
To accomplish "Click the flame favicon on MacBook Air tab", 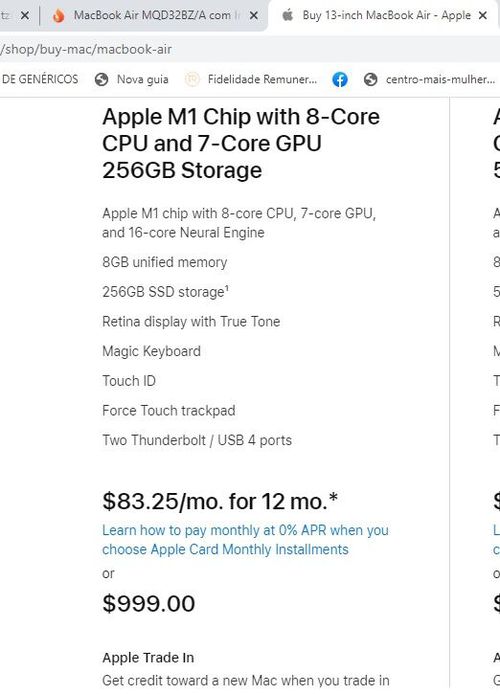I will pos(58,15).
